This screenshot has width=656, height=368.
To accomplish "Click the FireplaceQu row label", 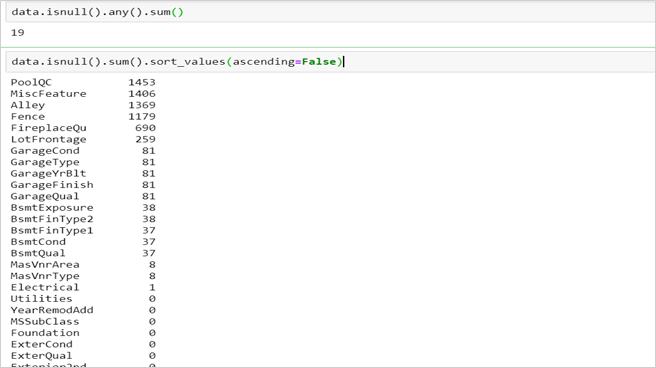I will pyautogui.click(x=49, y=128).
